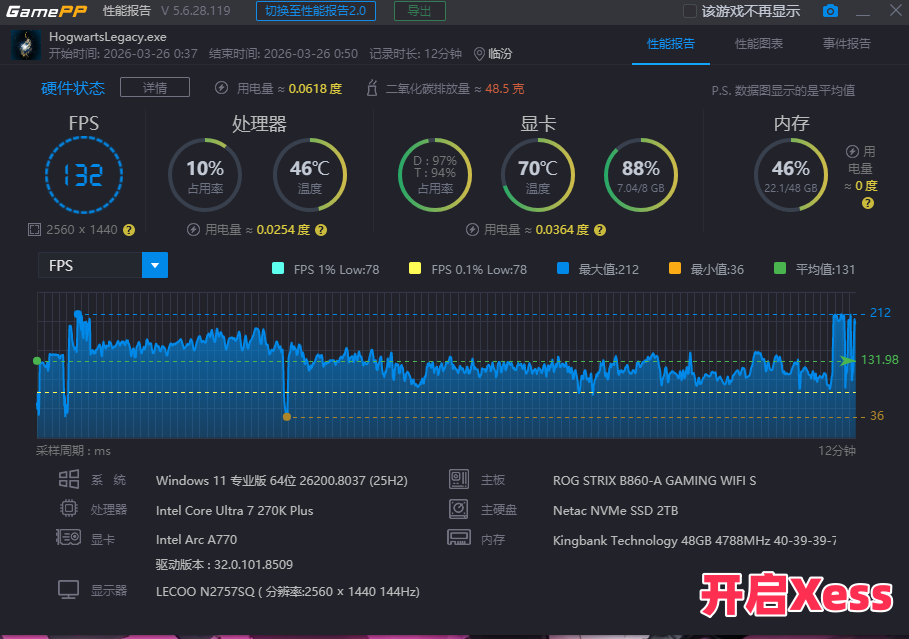Image resolution: width=909 pixels, height=639 pixels.
Task: Click the cyan FPS 1% Low swatch
Action: click(278, 268)
